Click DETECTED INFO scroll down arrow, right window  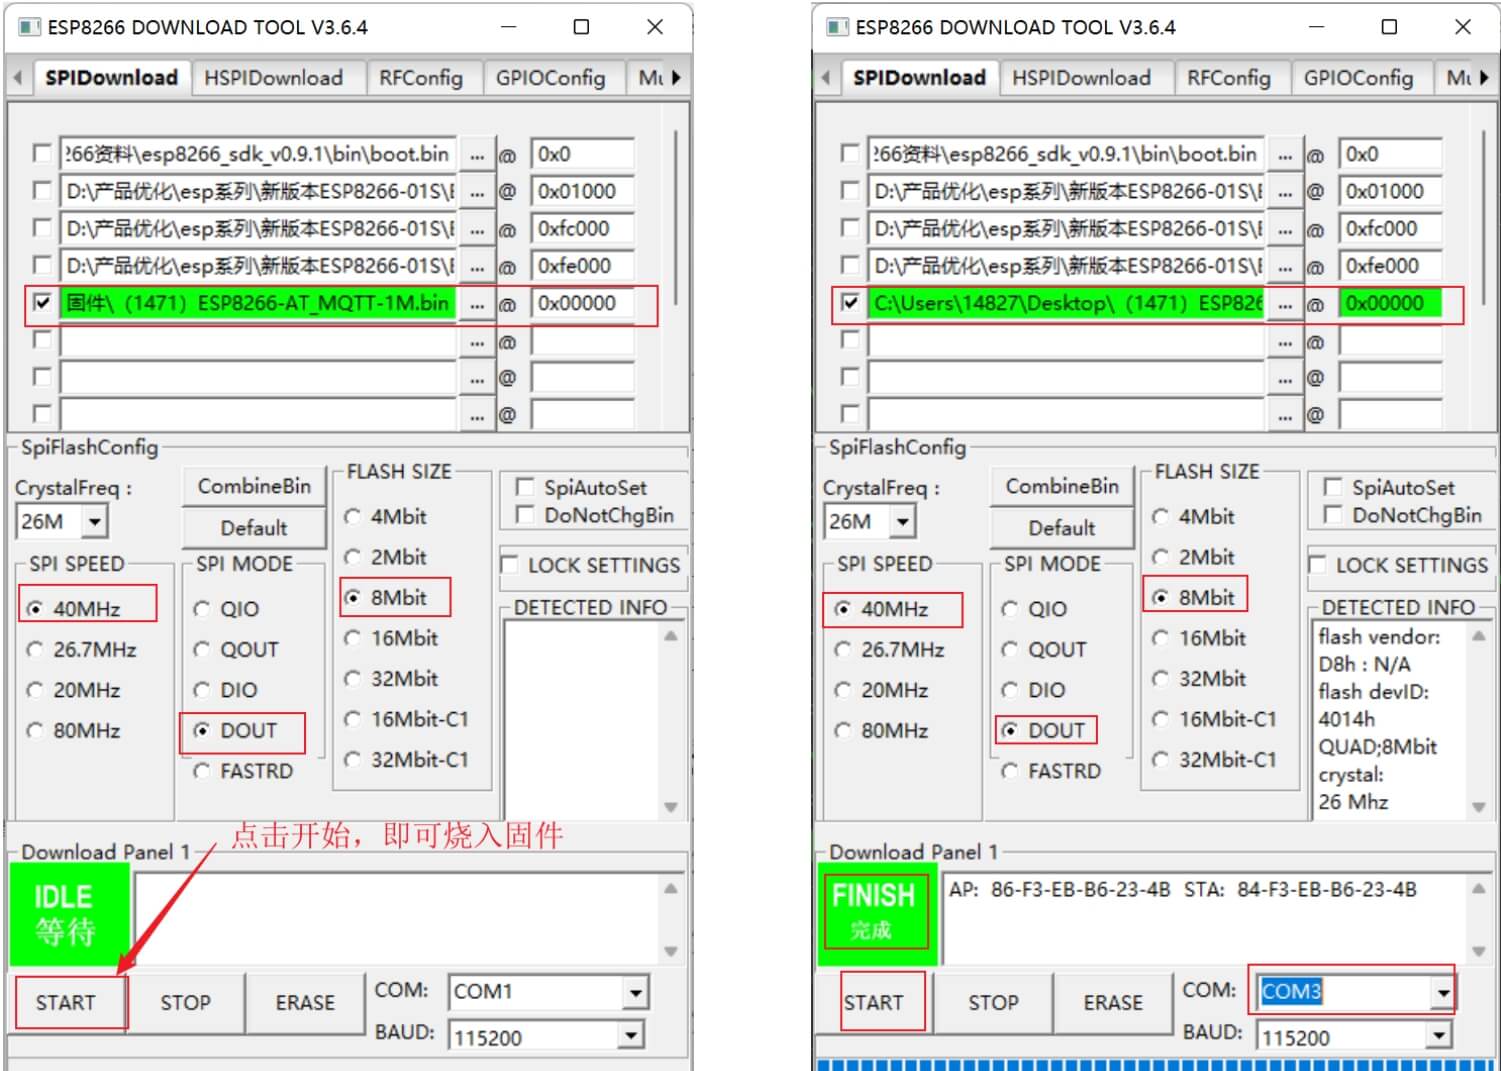tap(1478, 807)
